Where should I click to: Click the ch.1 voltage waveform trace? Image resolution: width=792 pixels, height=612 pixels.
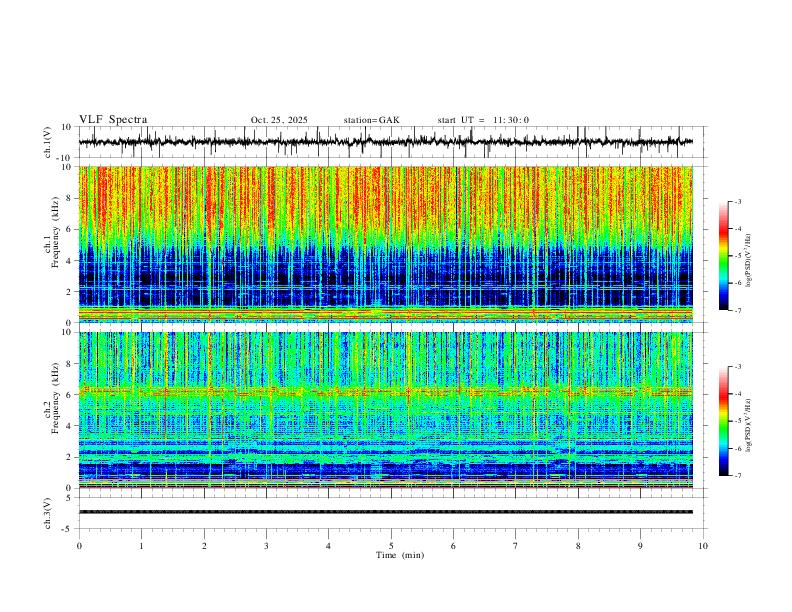click(385, 142)
